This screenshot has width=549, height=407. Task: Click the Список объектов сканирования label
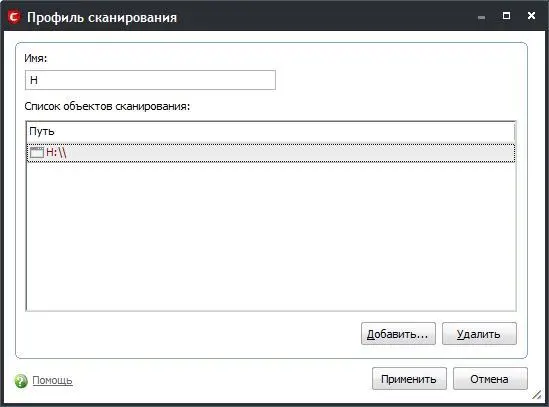[107, 106]
